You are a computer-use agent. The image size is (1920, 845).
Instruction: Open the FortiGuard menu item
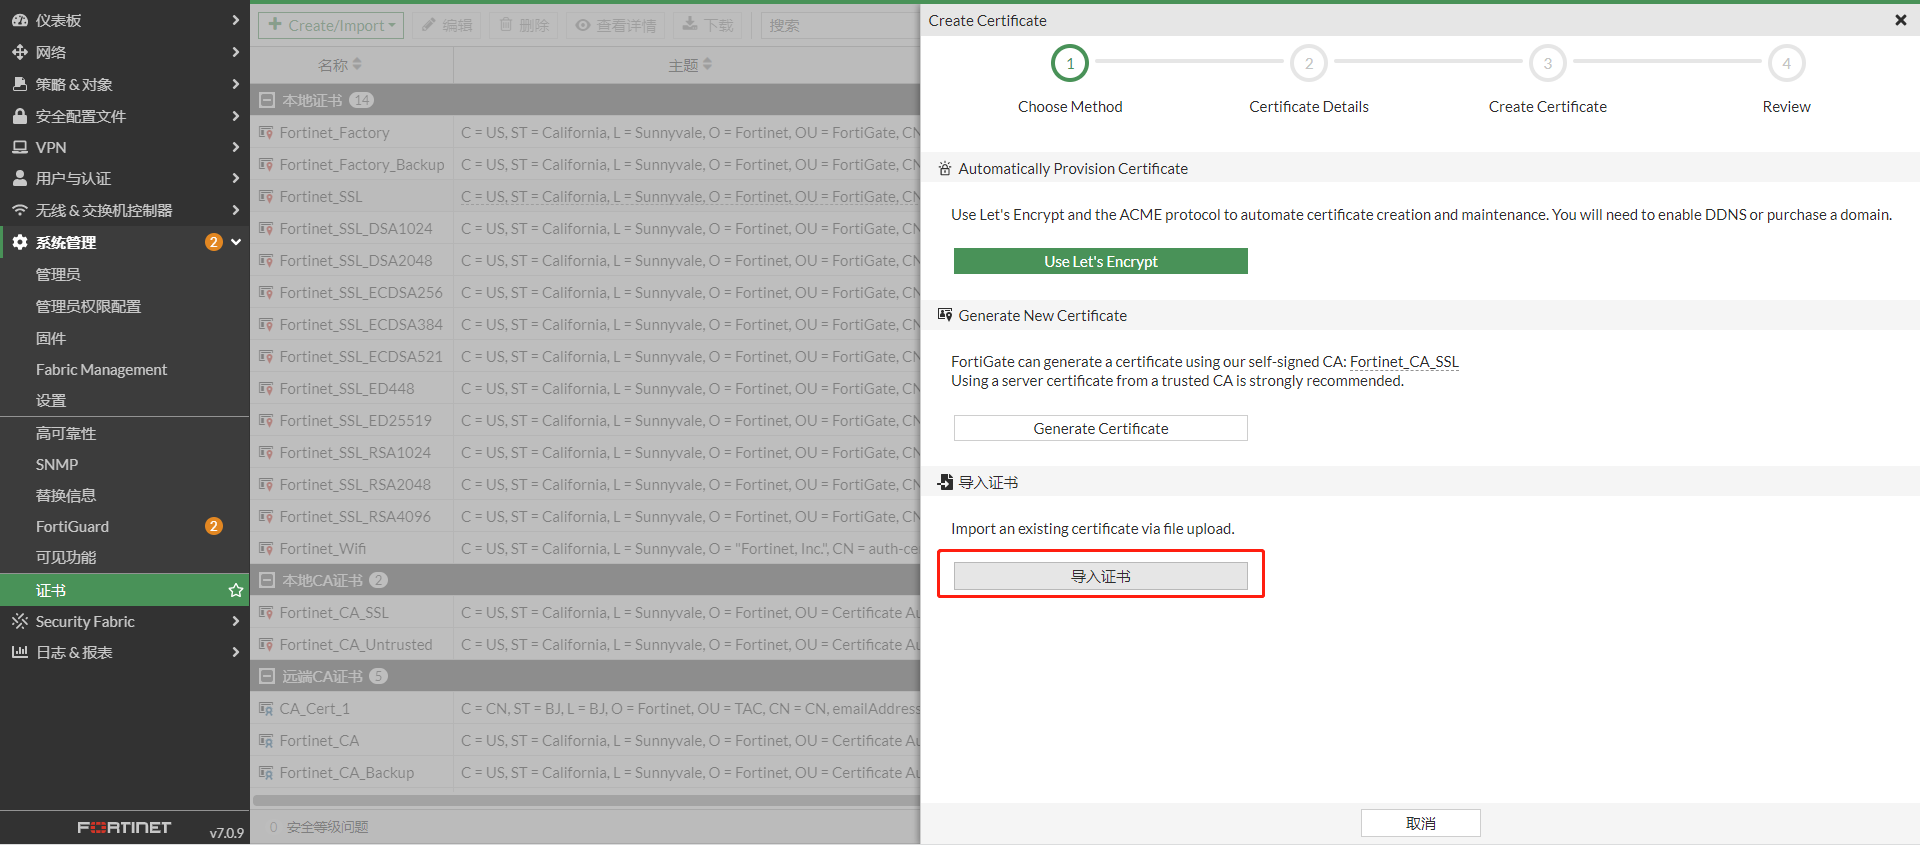pyautogui.click(x=72, y=526)
